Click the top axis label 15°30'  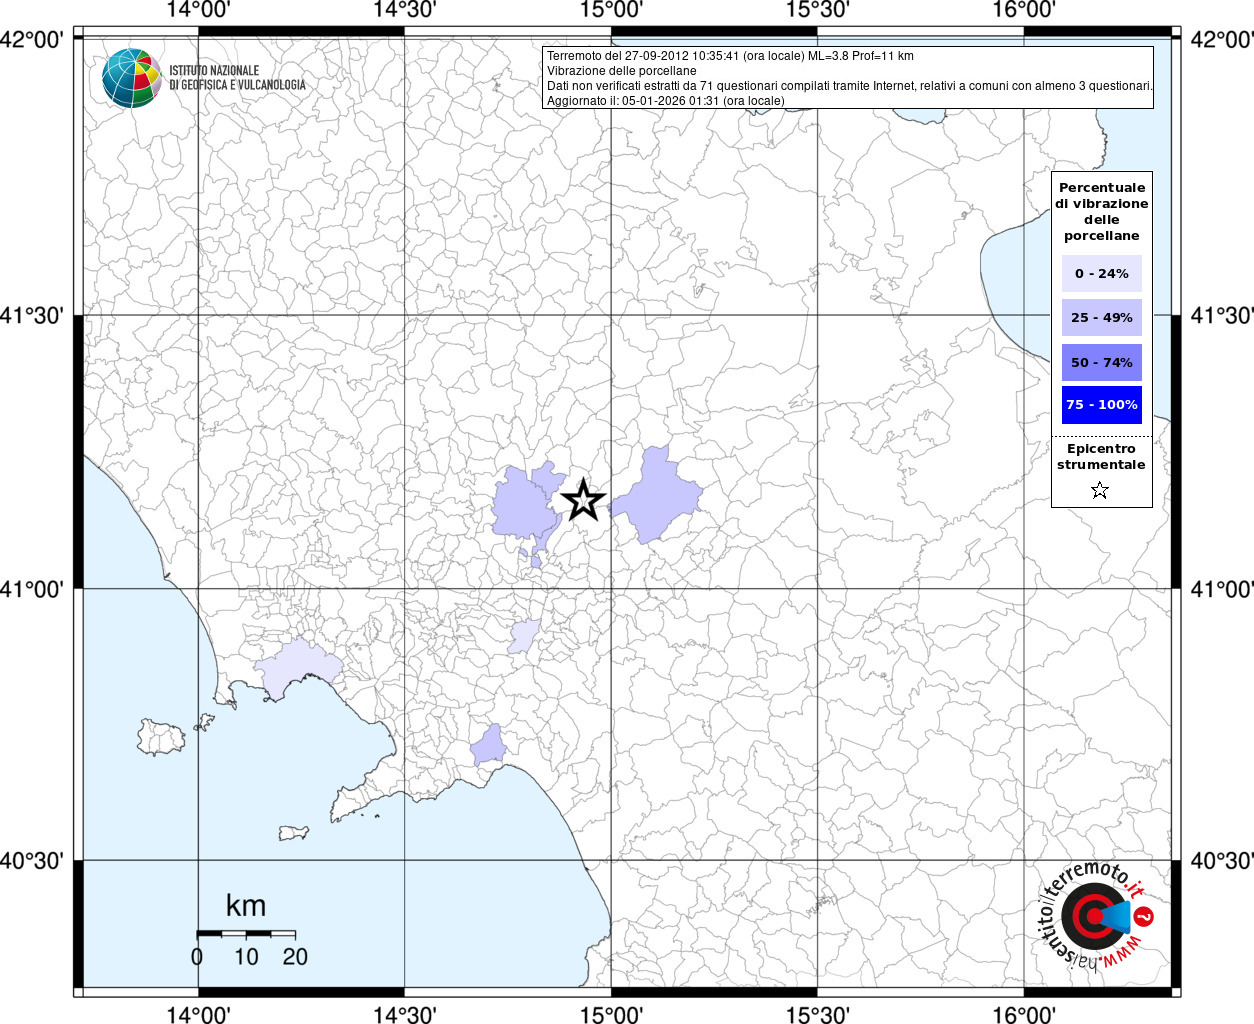817,10
